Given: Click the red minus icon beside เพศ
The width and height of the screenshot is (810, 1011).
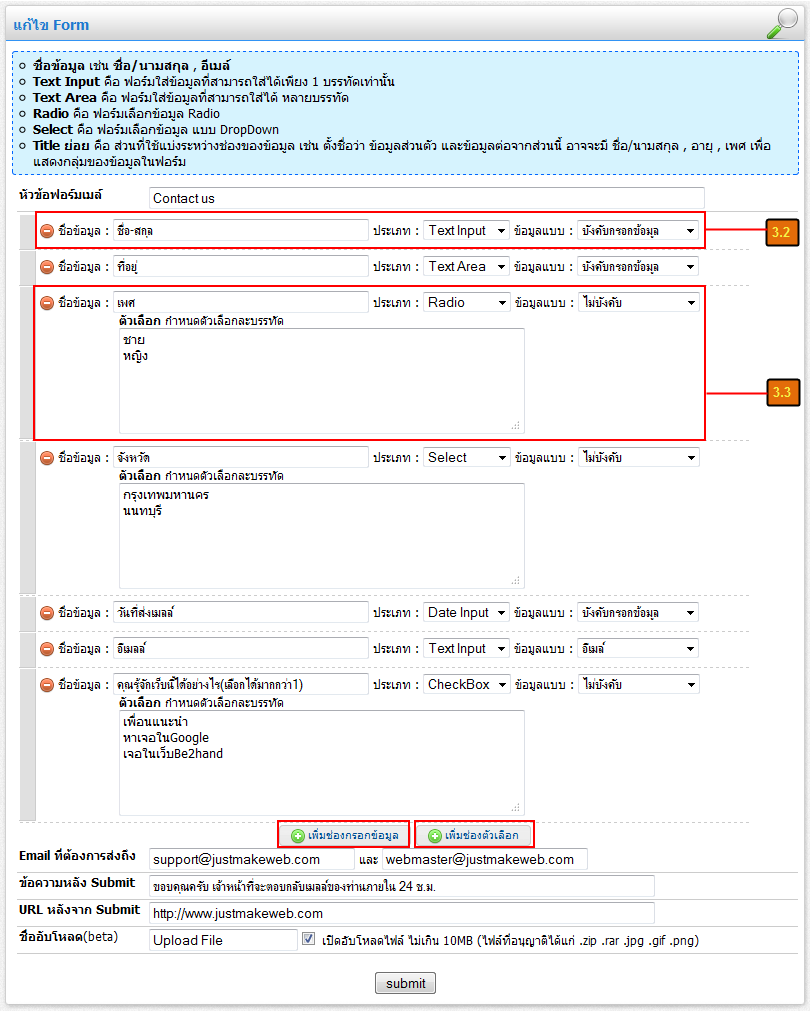Looking at the screenshot, I should (x=47, y=303).
